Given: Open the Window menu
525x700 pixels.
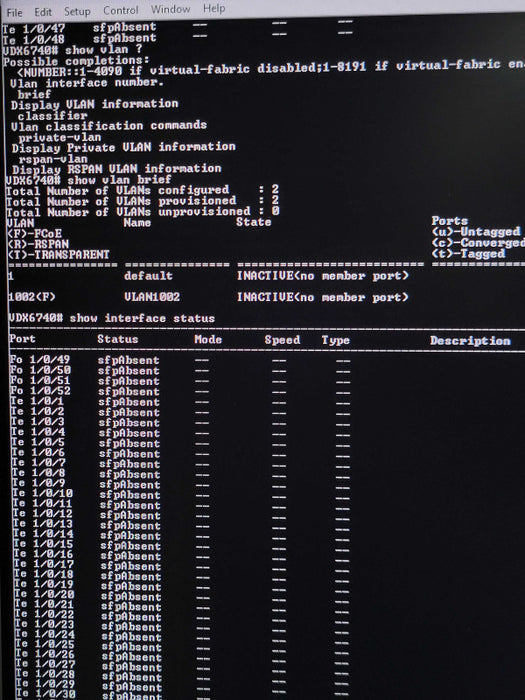Looking at the screenshot, I should point(170,9).
